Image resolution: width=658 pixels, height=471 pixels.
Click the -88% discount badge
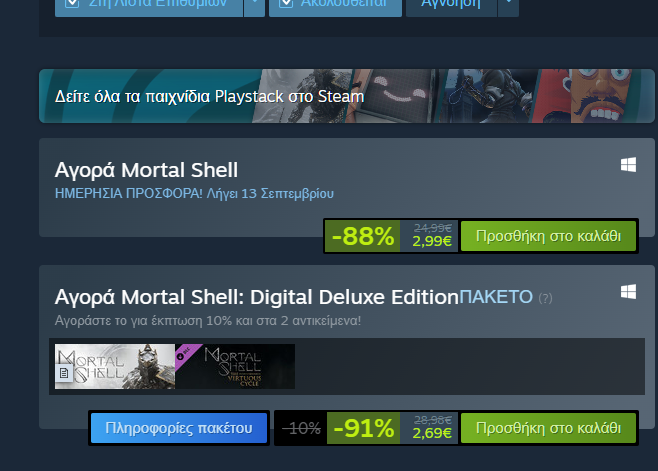[x=363, y=236]
